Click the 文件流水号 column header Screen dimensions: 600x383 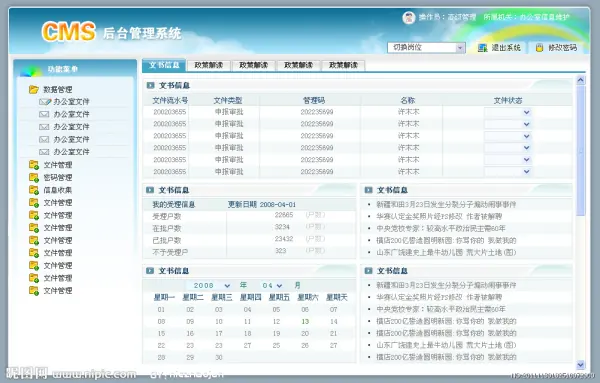tap(170, 101)
